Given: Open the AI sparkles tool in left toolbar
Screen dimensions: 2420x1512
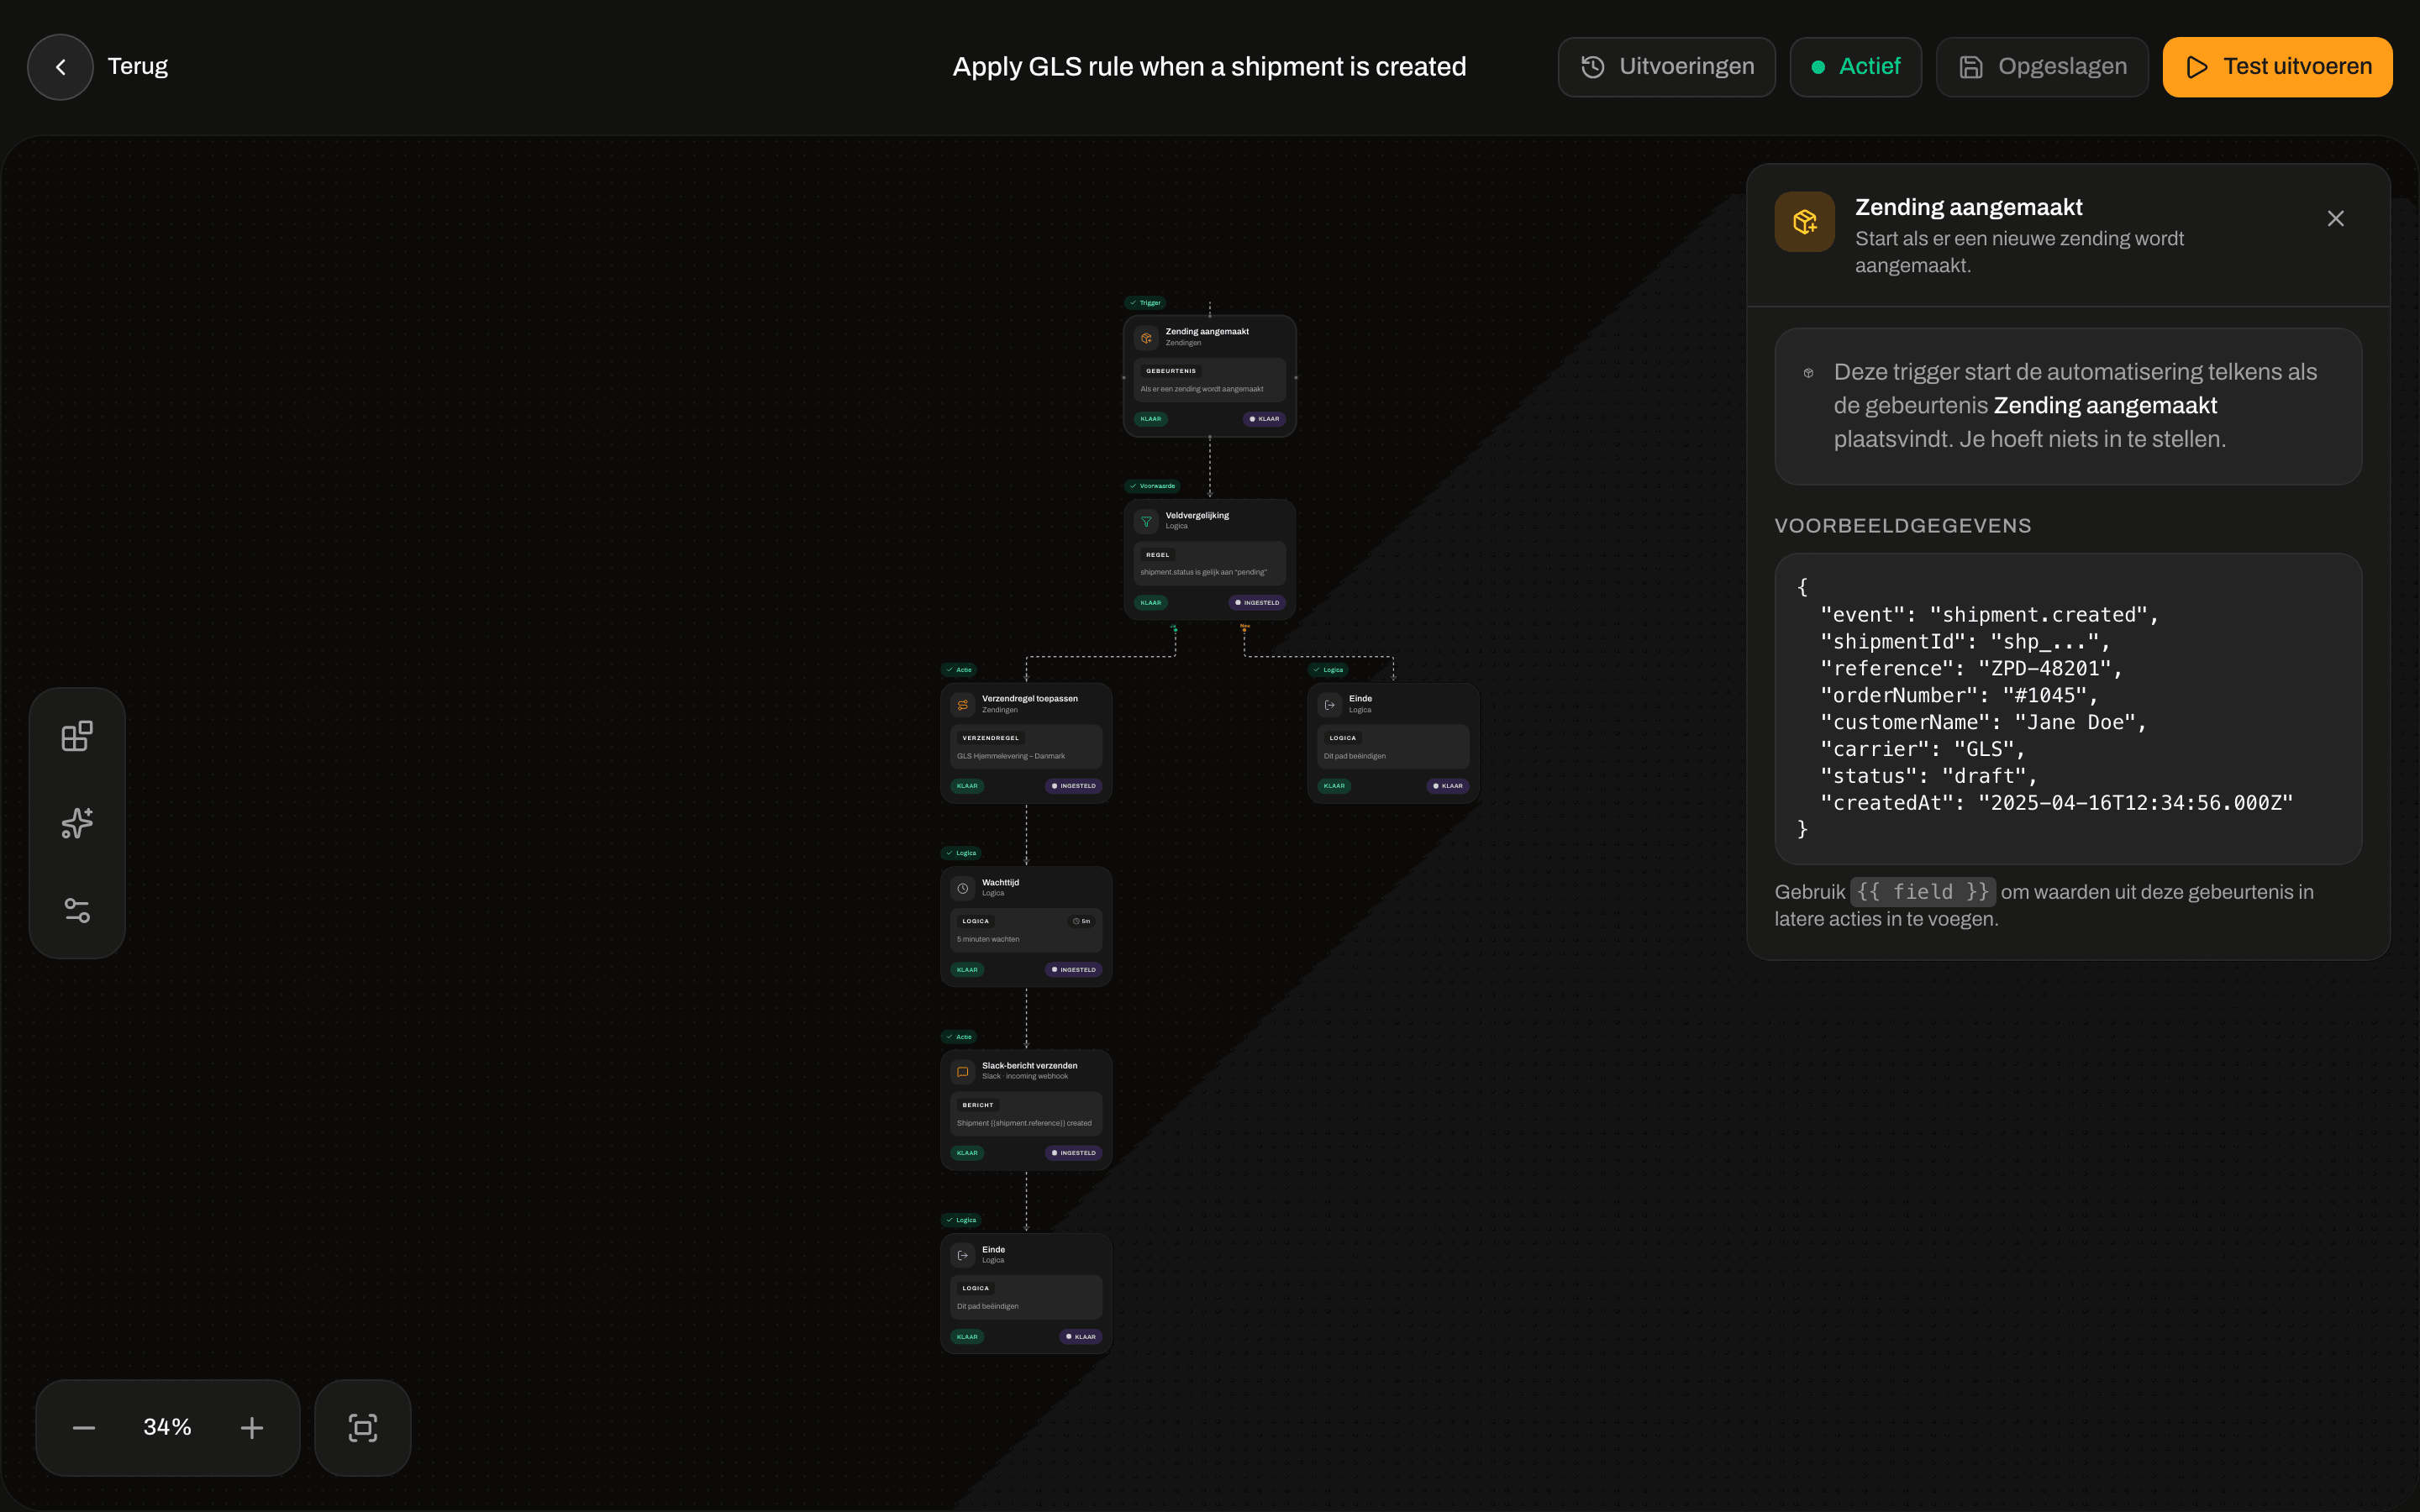Looking at the screenshot, I should tap(77, 823).
